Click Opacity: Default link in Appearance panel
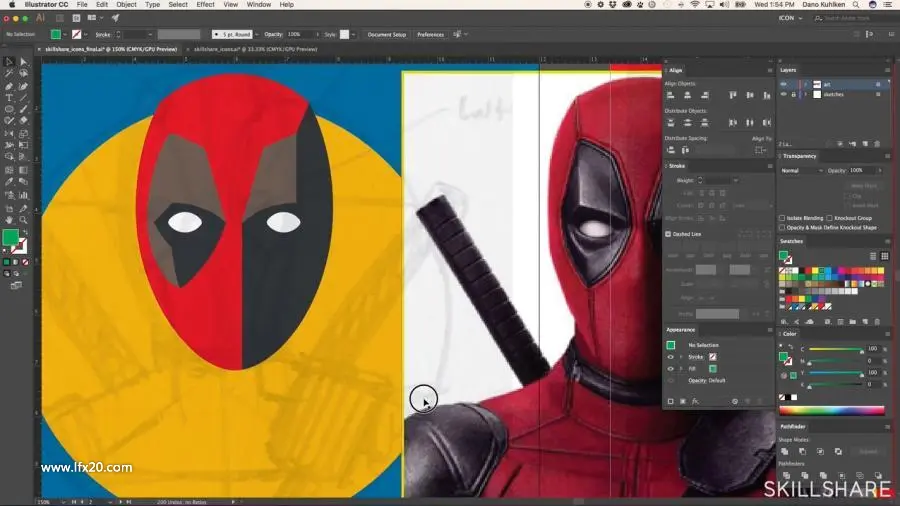This screenshot has height=506, width=900. [x=707, y=380]
